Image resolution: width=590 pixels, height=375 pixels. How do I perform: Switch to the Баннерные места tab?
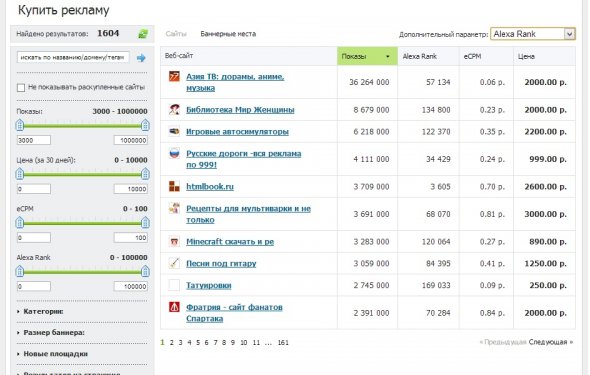tap(228, 34)
